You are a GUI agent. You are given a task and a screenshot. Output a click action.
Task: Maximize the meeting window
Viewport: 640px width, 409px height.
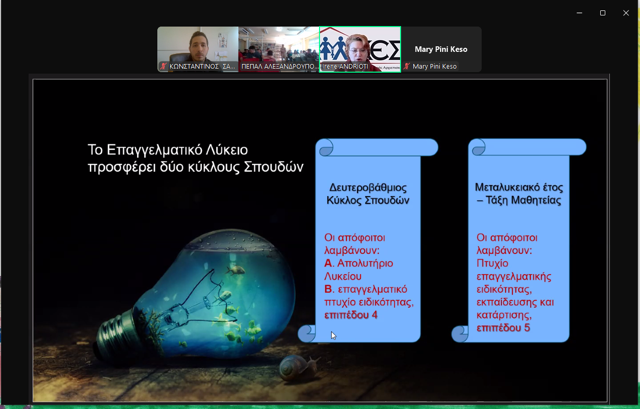(602, 12)
